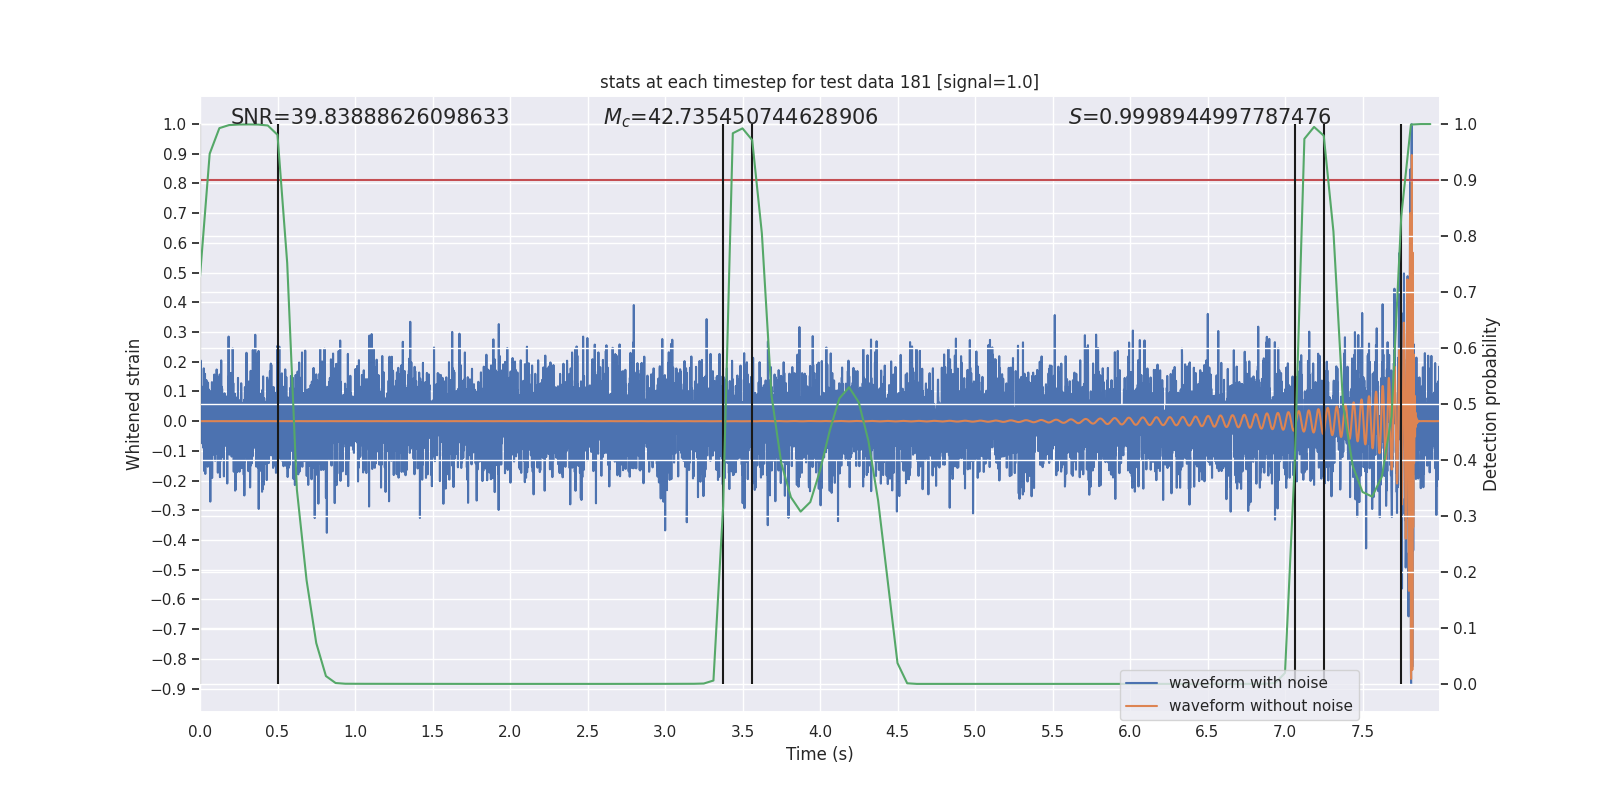Click the orange line sample in legend

[x=1142, y=706]
